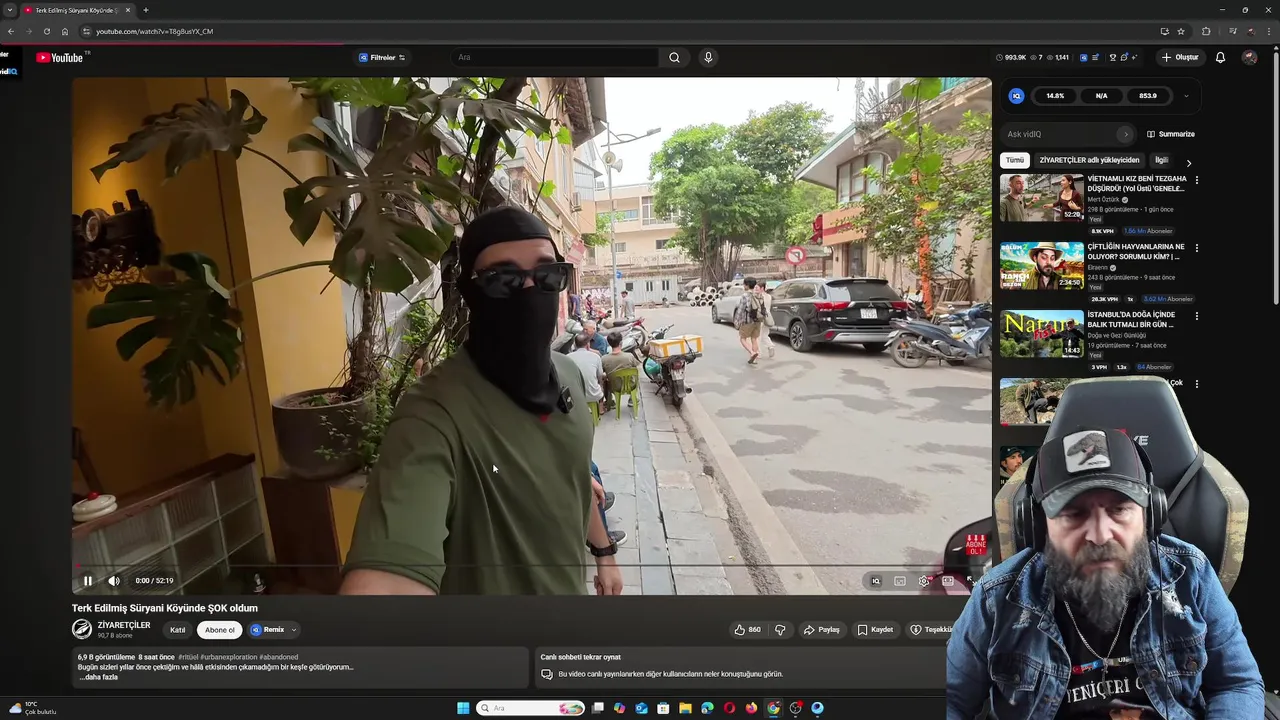Click the Katıl join button

(x=178, y=630)
